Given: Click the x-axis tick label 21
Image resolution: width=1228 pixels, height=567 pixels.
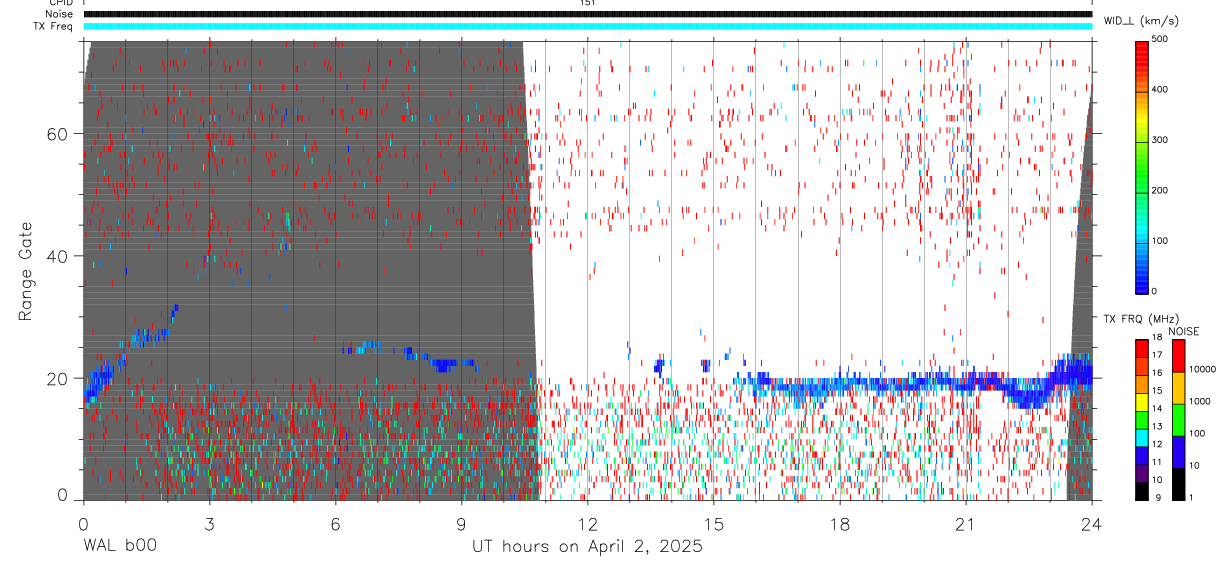Looking at the screenshot, I should click(965, 524).
